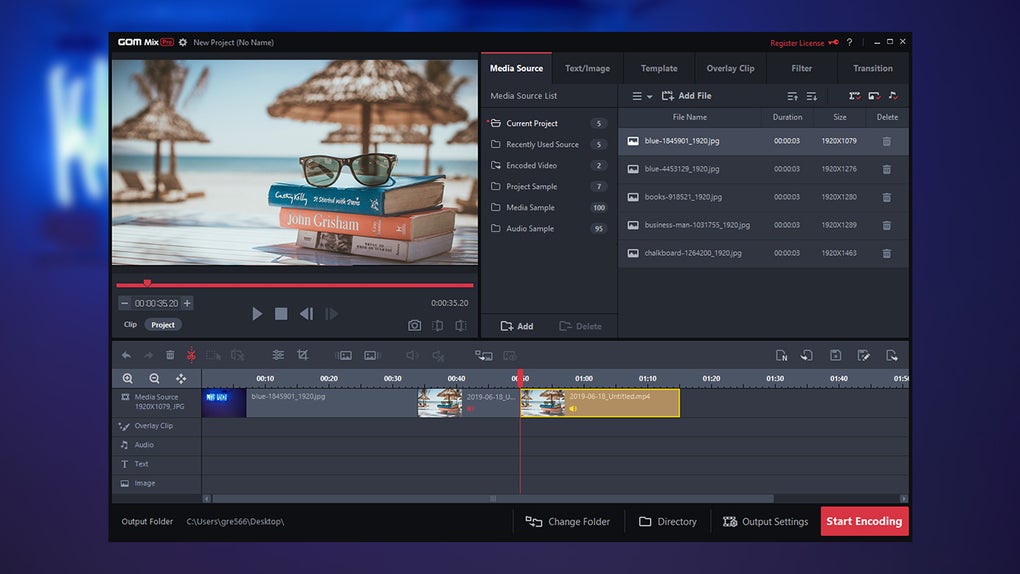Click the split clip scissors icon
Viewport: 1020px width, 574px height.
tap(190, 355)
